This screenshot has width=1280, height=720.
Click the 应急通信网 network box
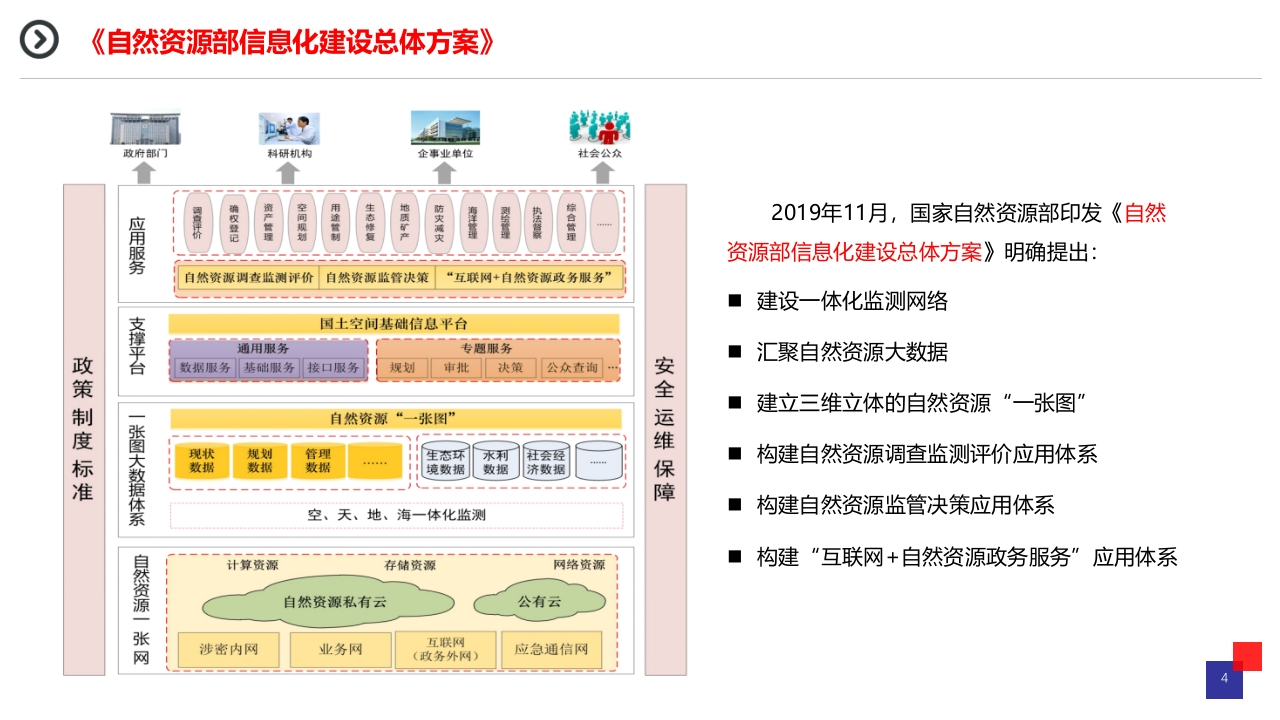coord(551,650)
